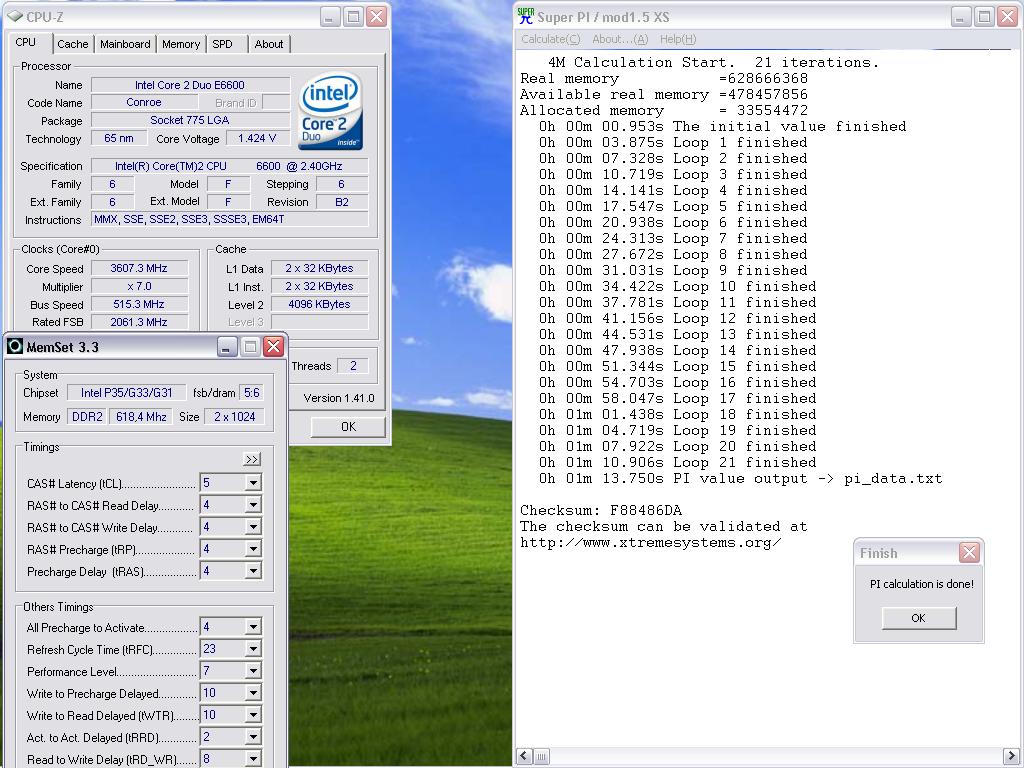Click the Core Speed value 3607.3 MHz
Screen dimensions: 1024x768
click(139, 268)
